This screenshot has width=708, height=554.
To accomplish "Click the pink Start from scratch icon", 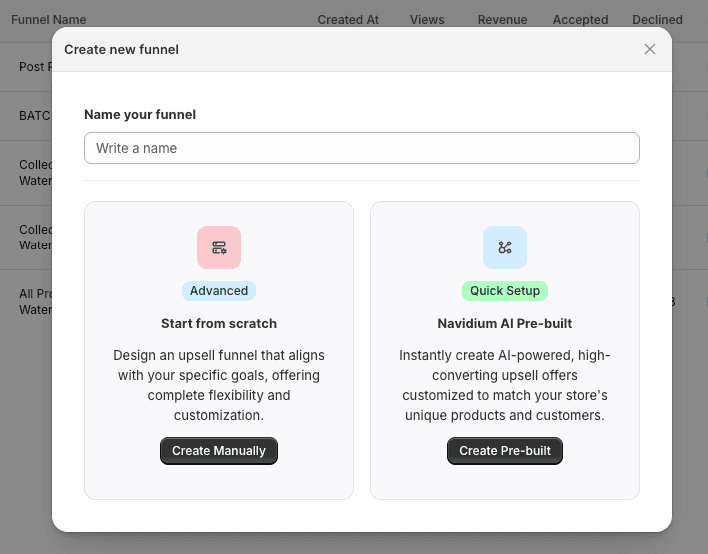I will tap(219, 247).
